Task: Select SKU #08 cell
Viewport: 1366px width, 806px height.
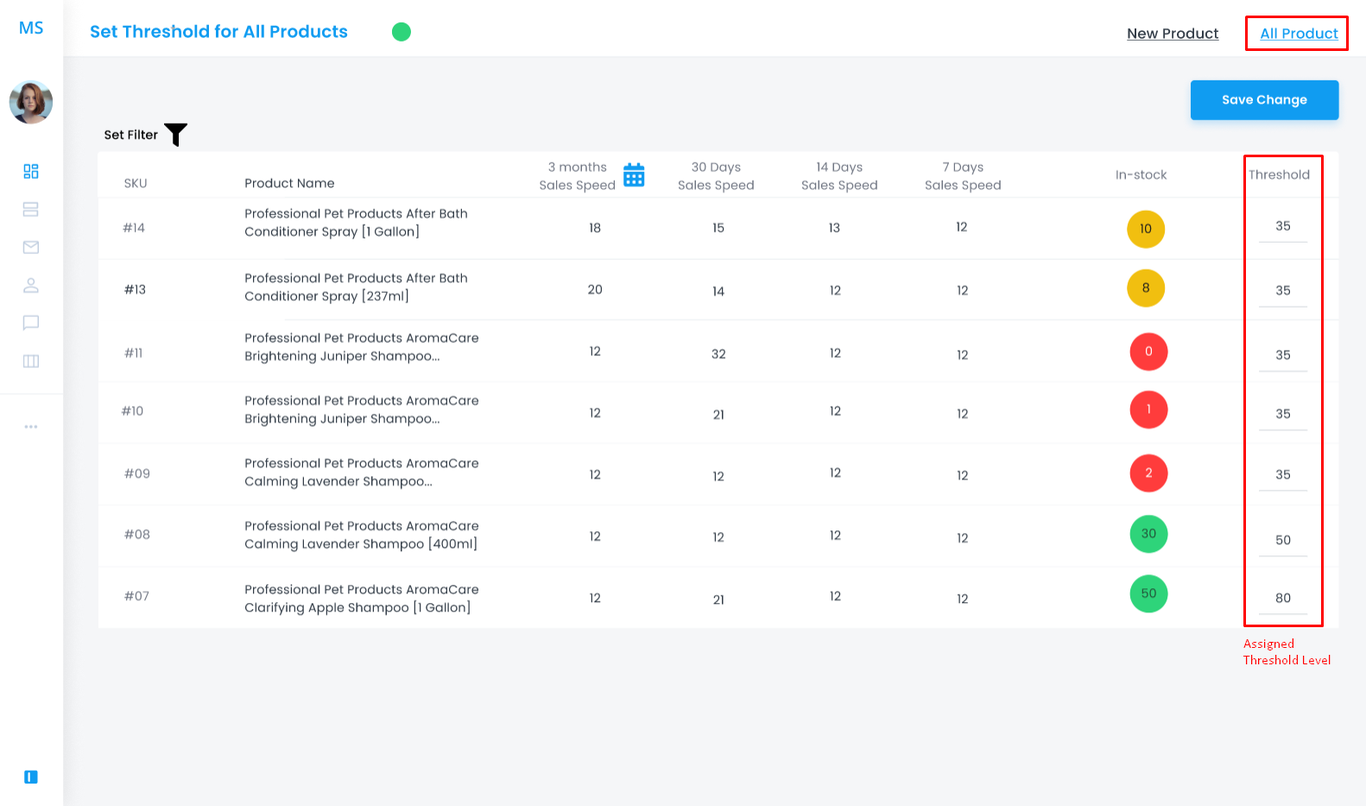Action: coord(137,535)
